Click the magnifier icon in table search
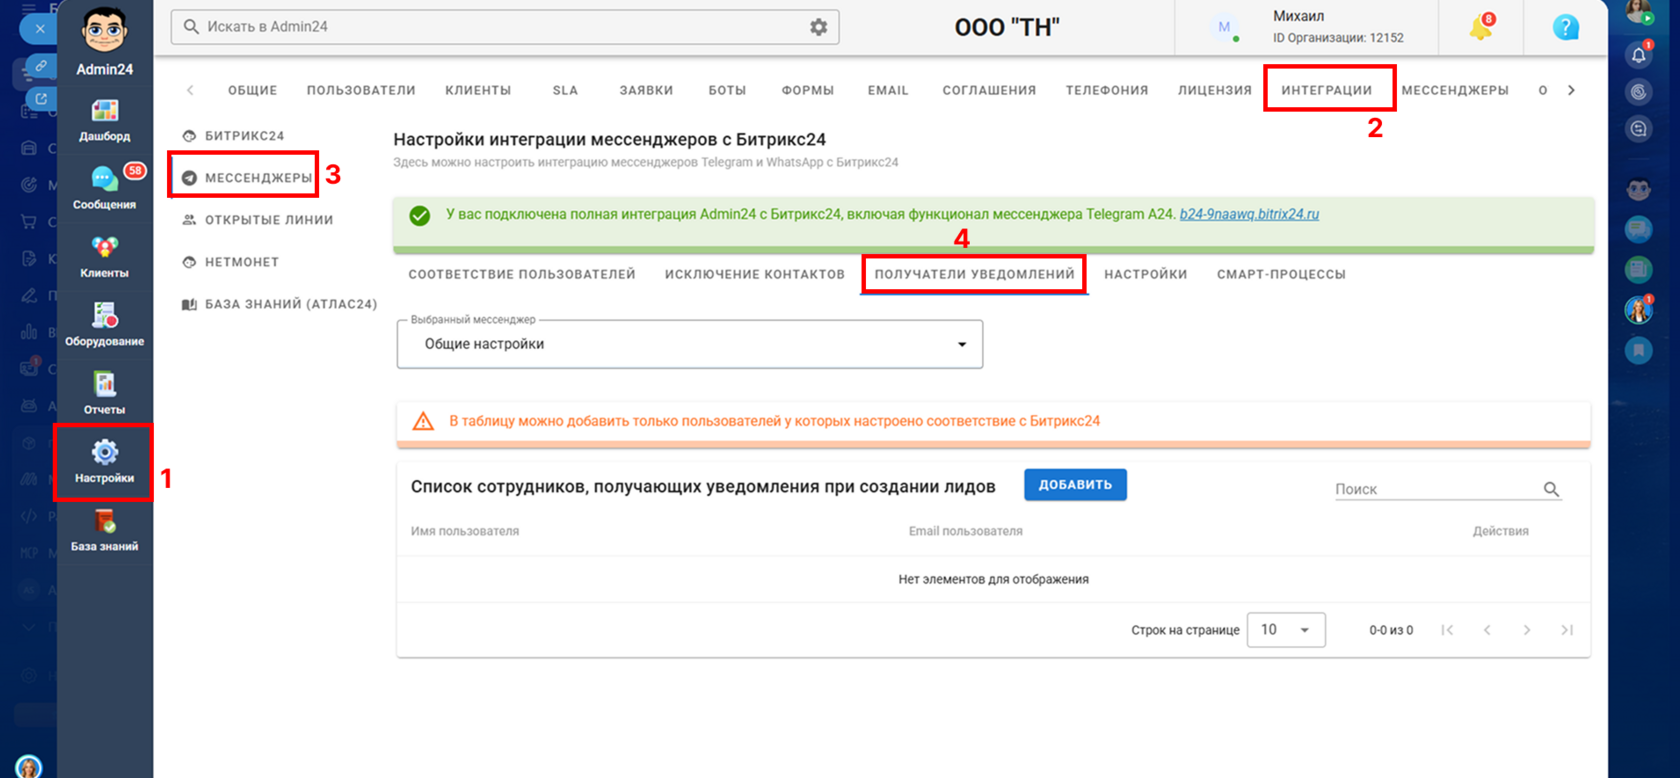 point(1551,489)
